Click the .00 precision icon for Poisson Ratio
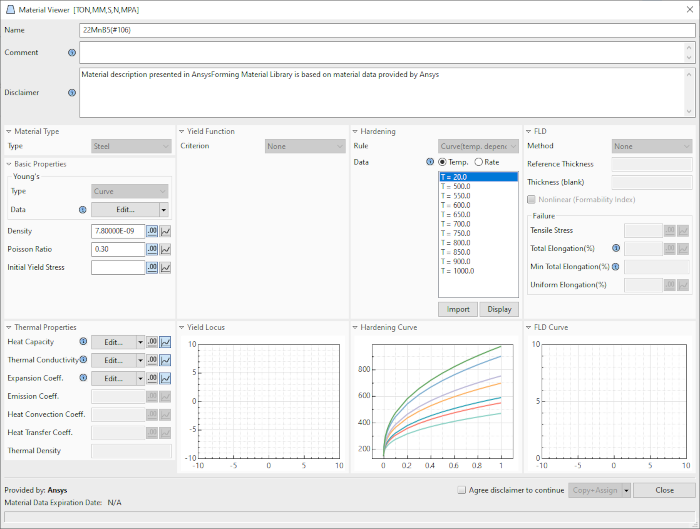Image resolution: width=700 pixels, height=529 pixels. coord(152,249)
